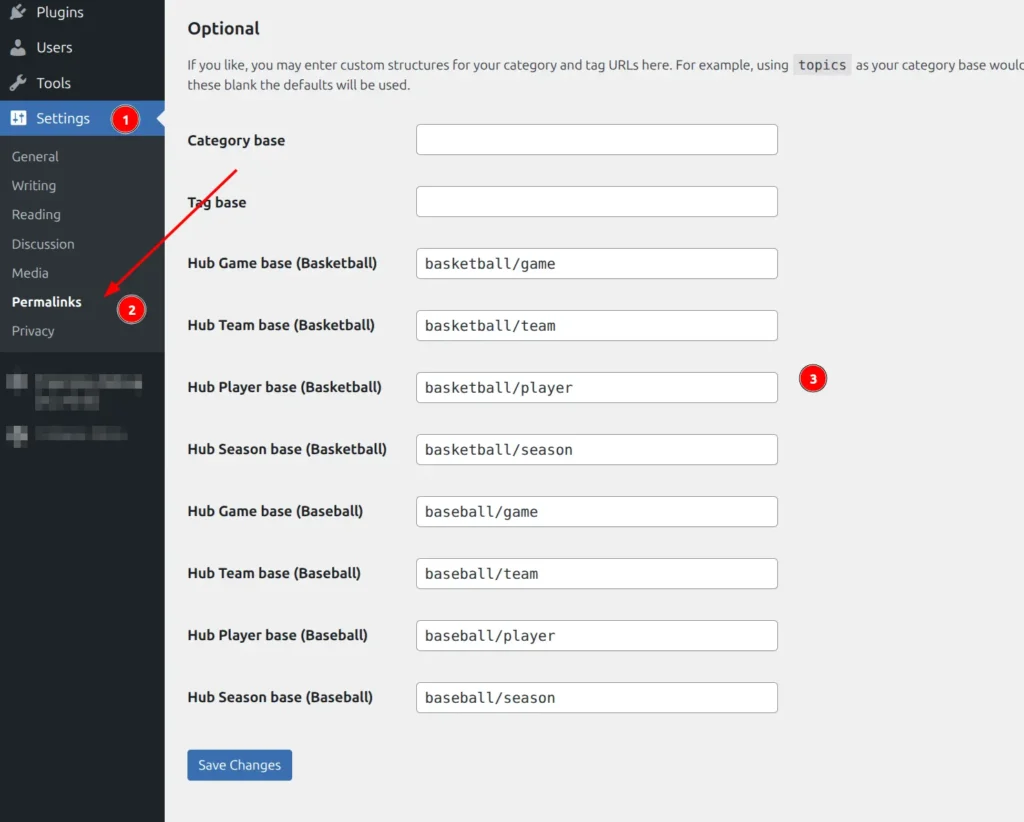Viewport: 1024px width, 822px height.
Task: Click the Hub Season base (Basketball) label
Action: (287, 449)
